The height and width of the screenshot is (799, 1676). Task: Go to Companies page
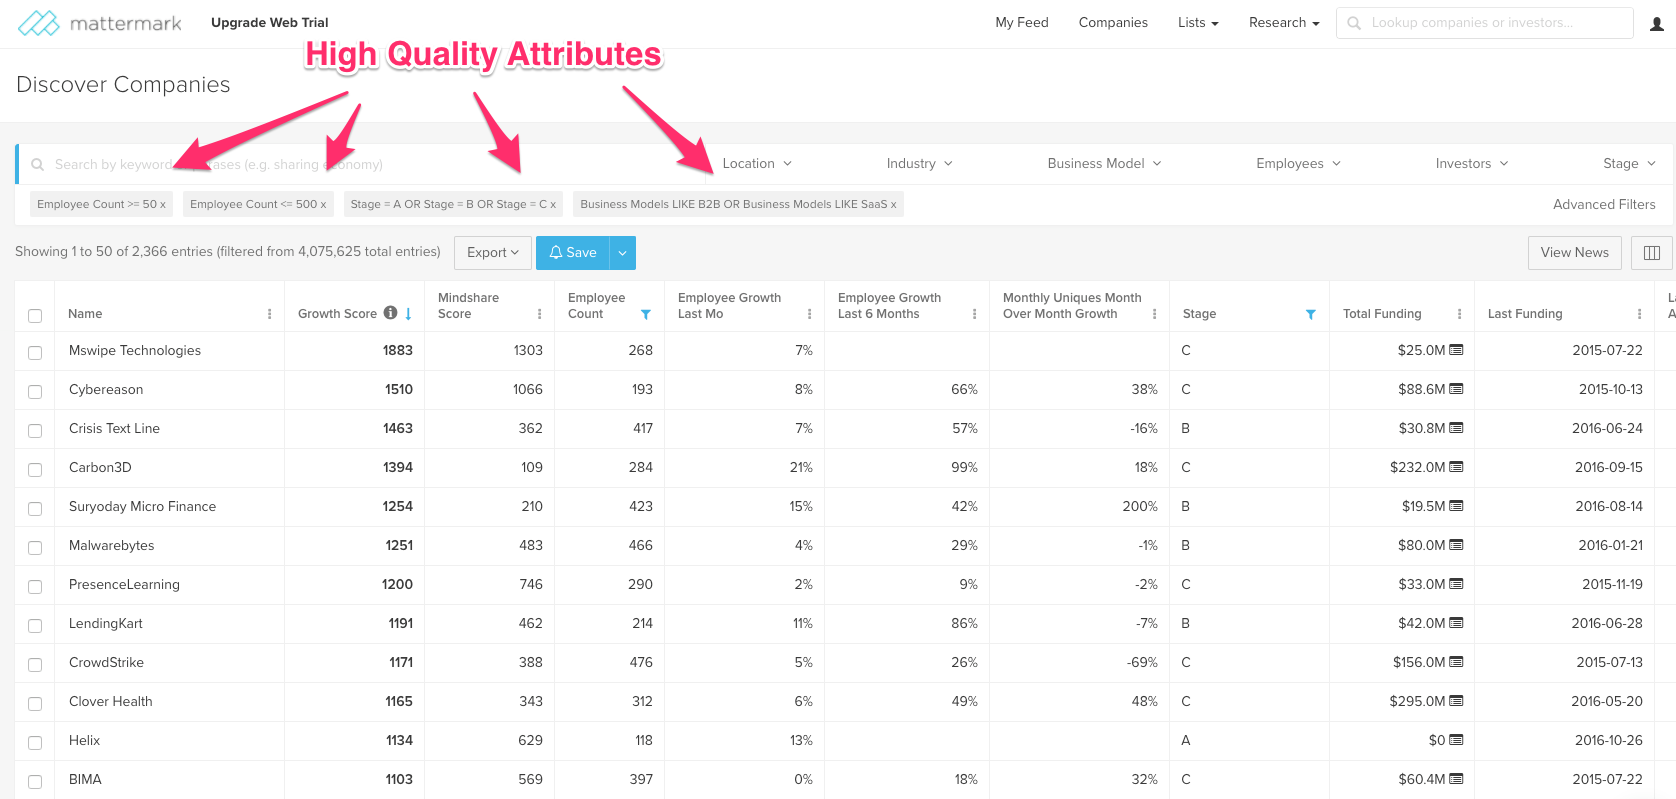click(1113, 23)
